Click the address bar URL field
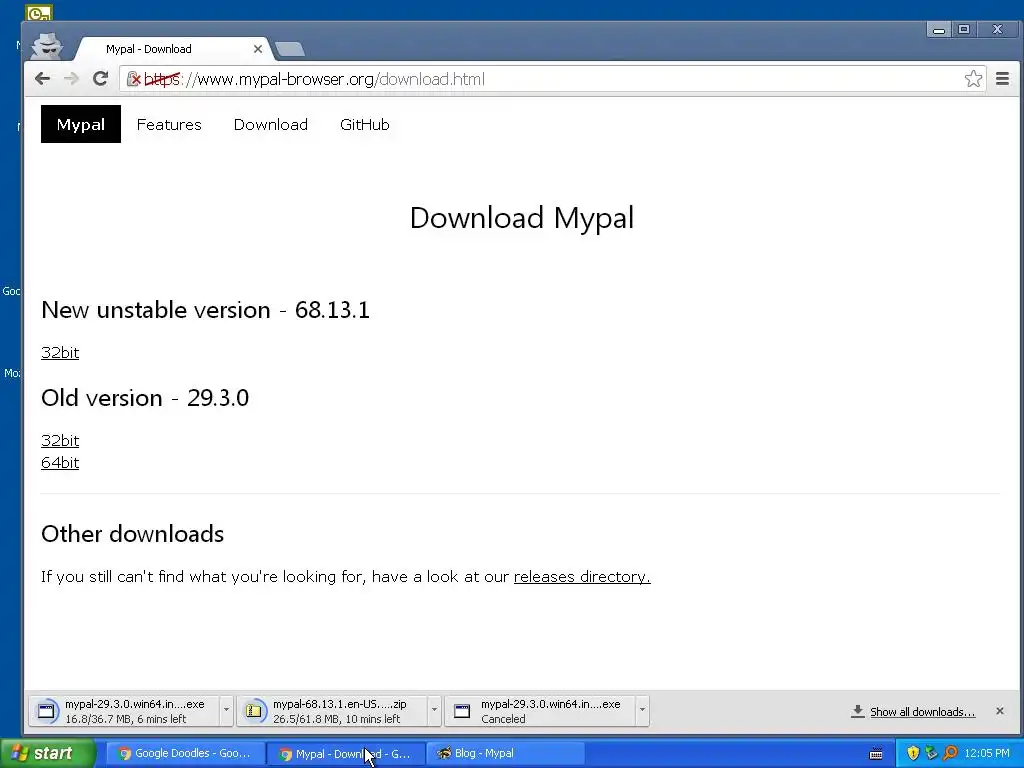This screenshot has height=768, width=1024. [x=552, y=79]
